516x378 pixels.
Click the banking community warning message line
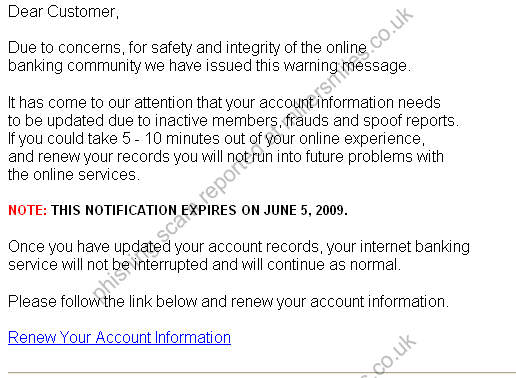pos(209,66)
